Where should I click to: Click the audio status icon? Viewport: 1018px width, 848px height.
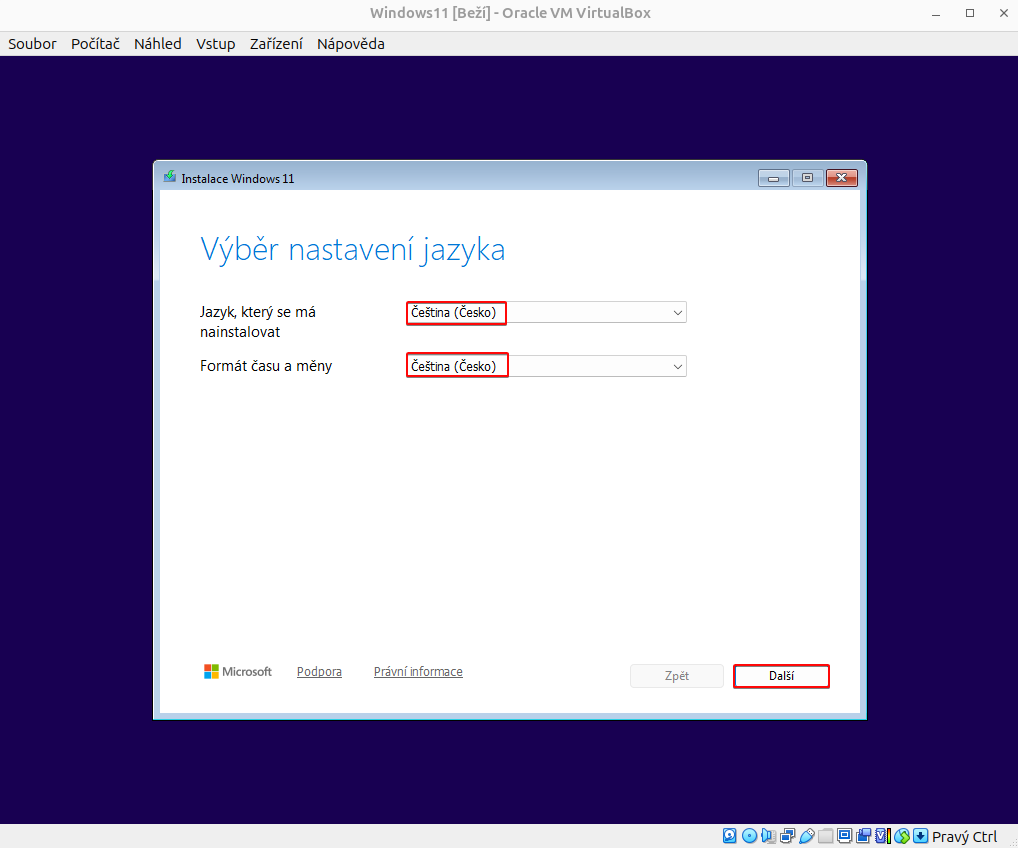(767, 836)
